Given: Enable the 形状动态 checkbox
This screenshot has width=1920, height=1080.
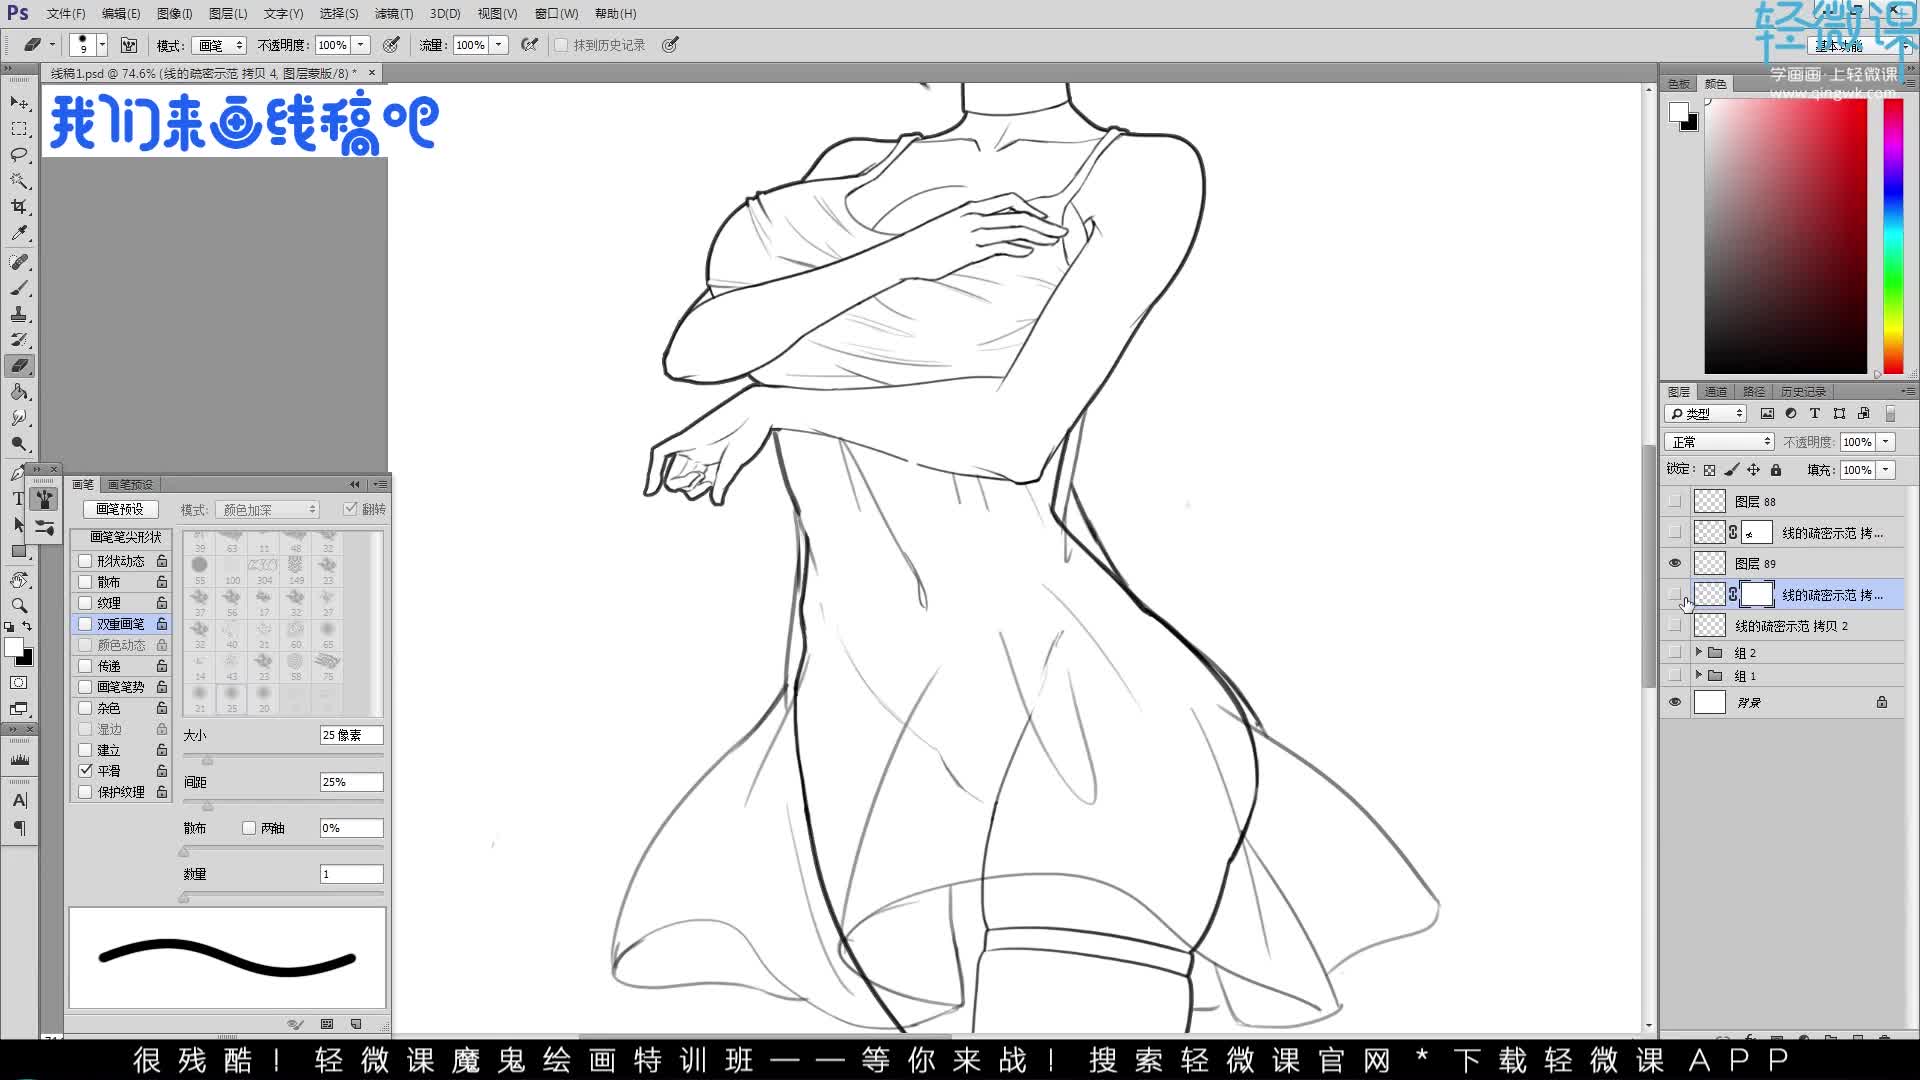Looking at the screenshot, I should click(86, 561).
